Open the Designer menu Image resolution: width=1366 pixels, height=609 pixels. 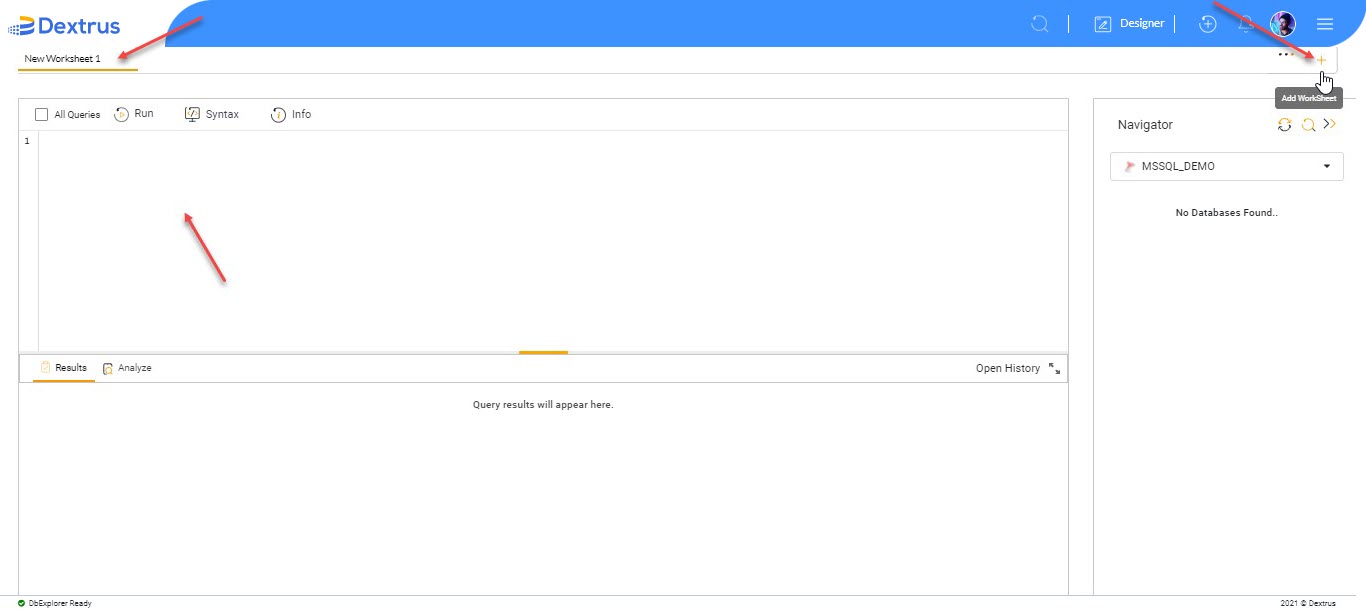click(x=1129, y=24)
